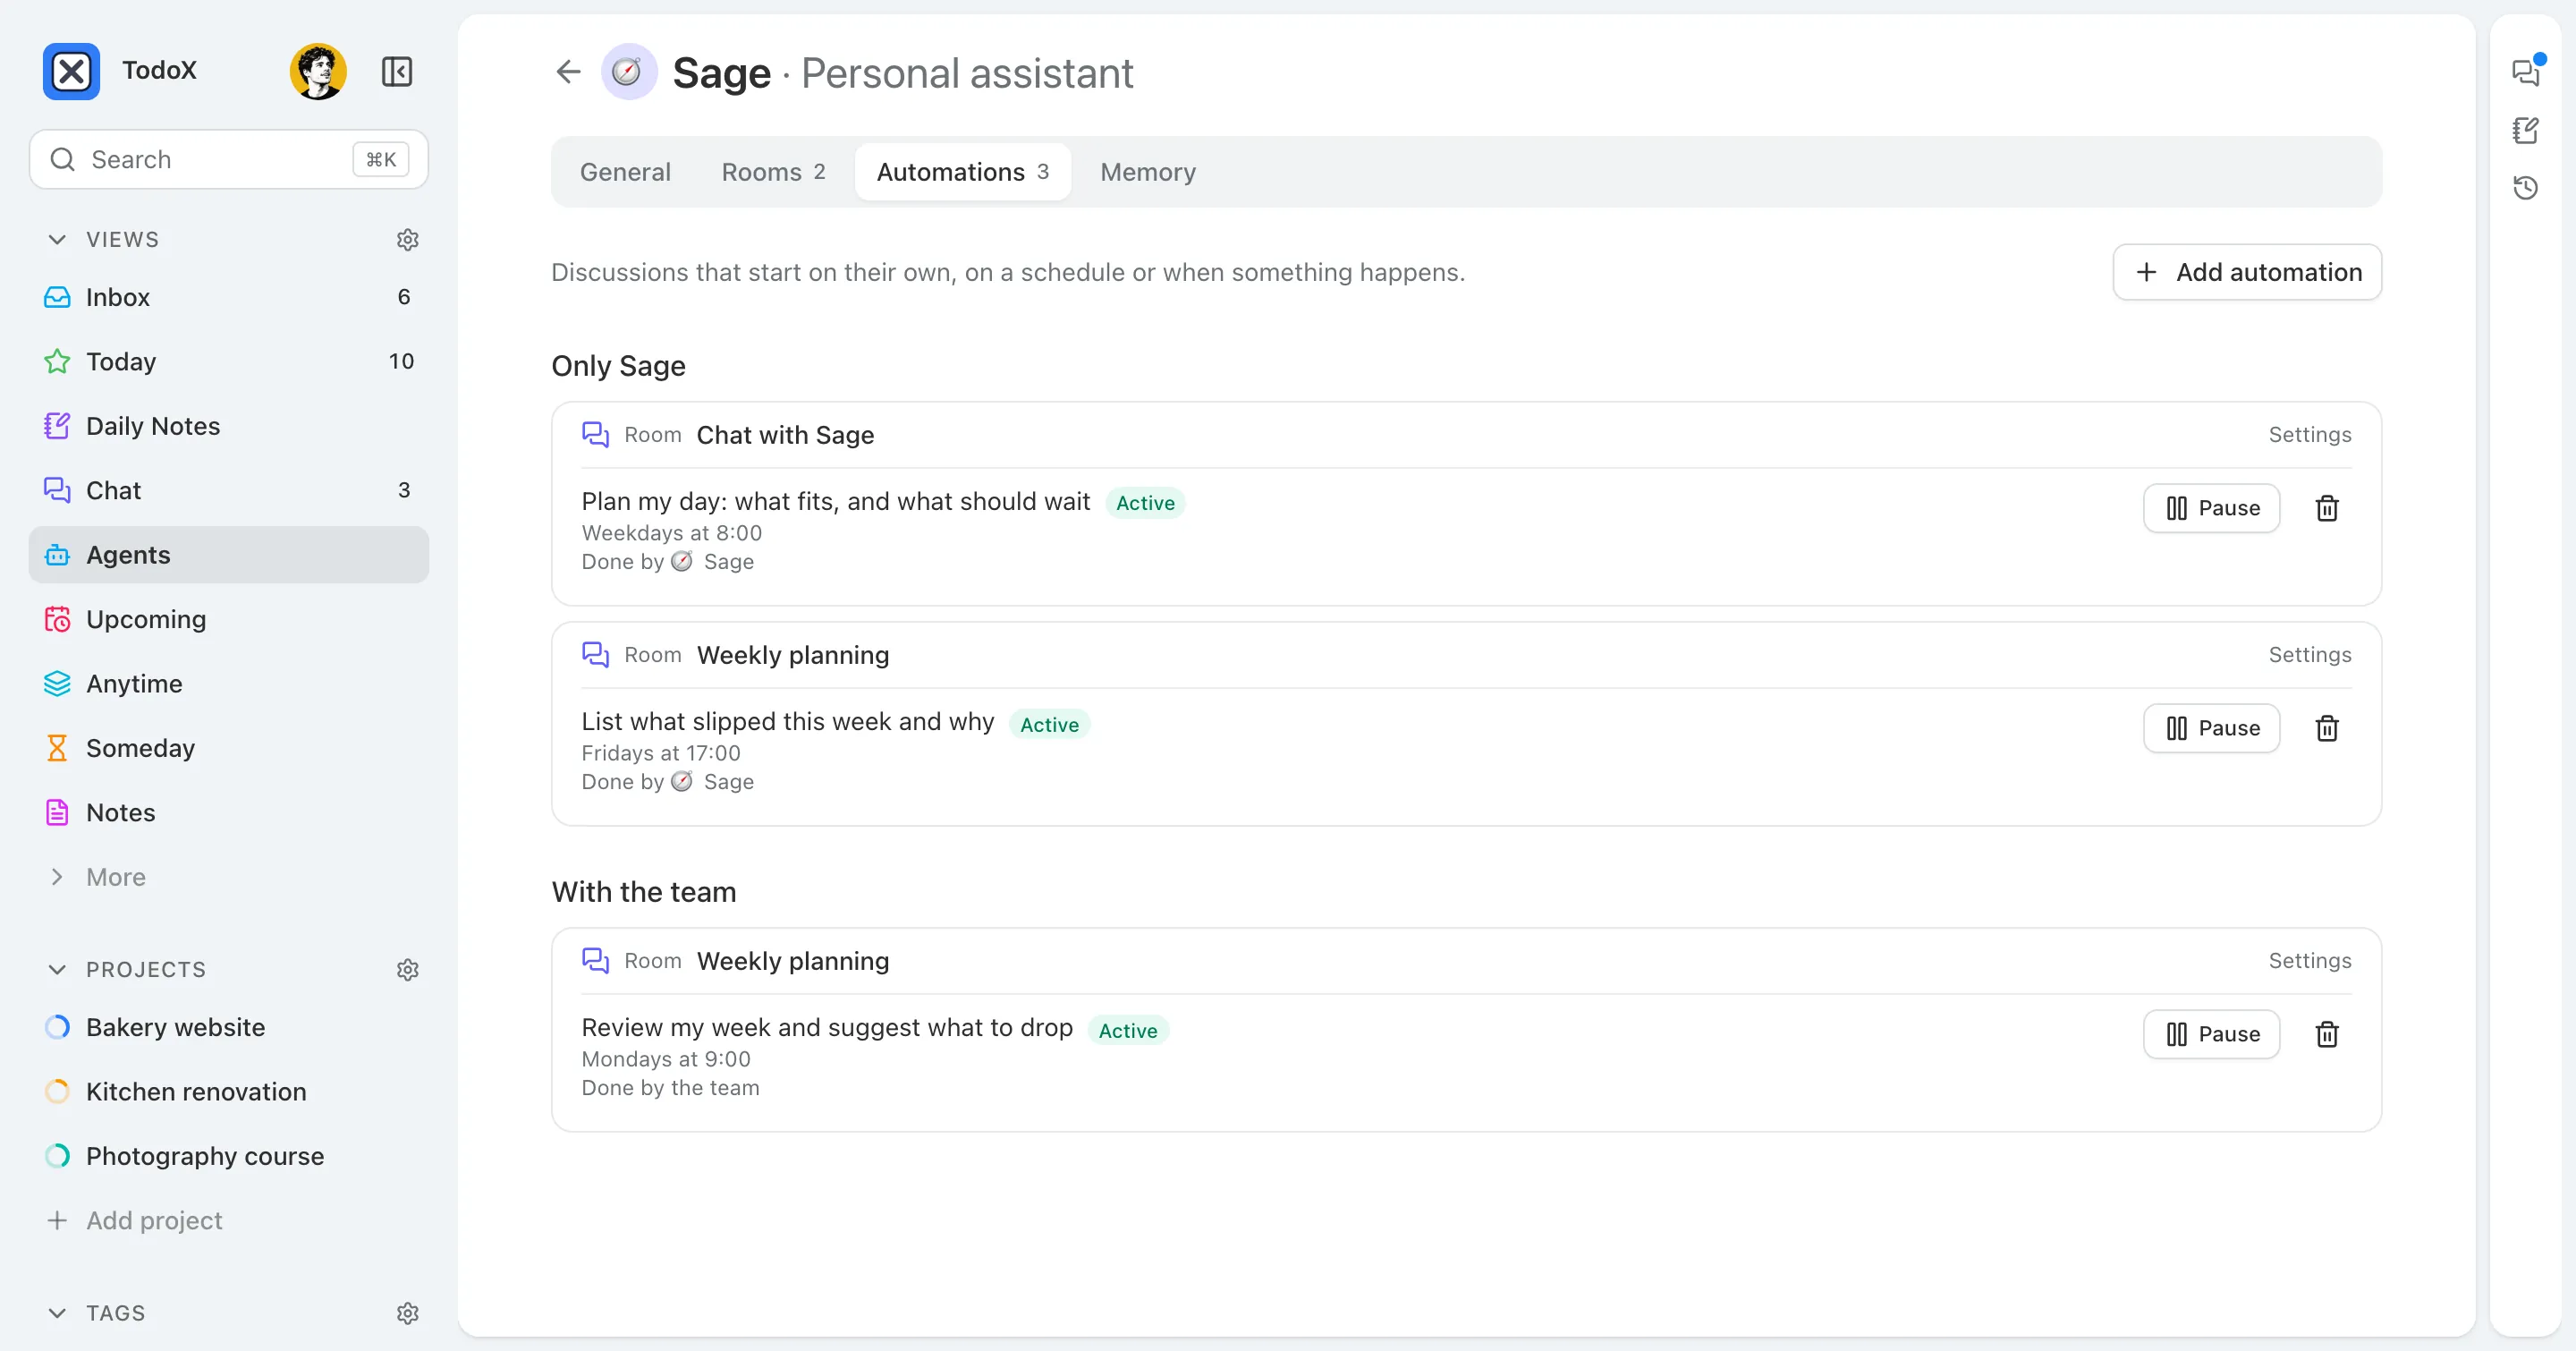Delete the Review my week automation

point(2327,1034)
